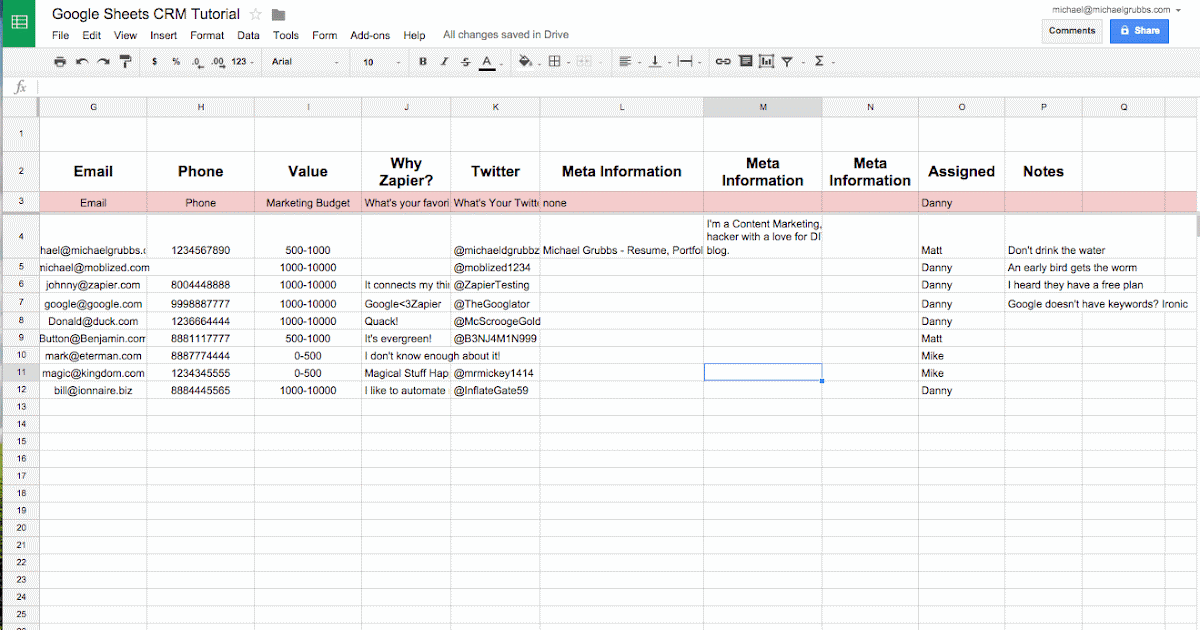Select row 11 header
1200x630 pixels.
(x=19, y=372)
